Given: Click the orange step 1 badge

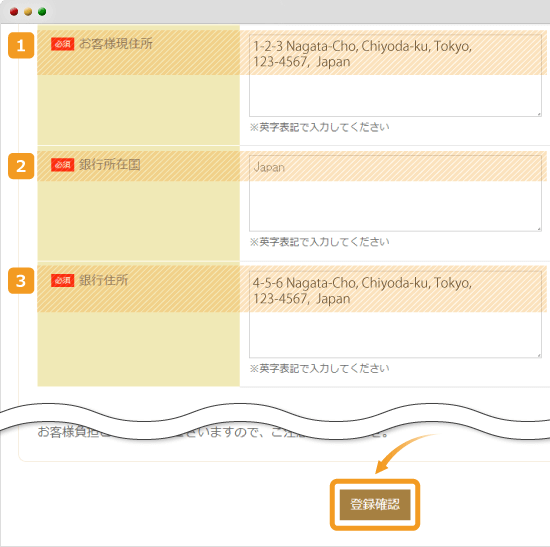Looking at the screenshot, I should pos(21,45).
